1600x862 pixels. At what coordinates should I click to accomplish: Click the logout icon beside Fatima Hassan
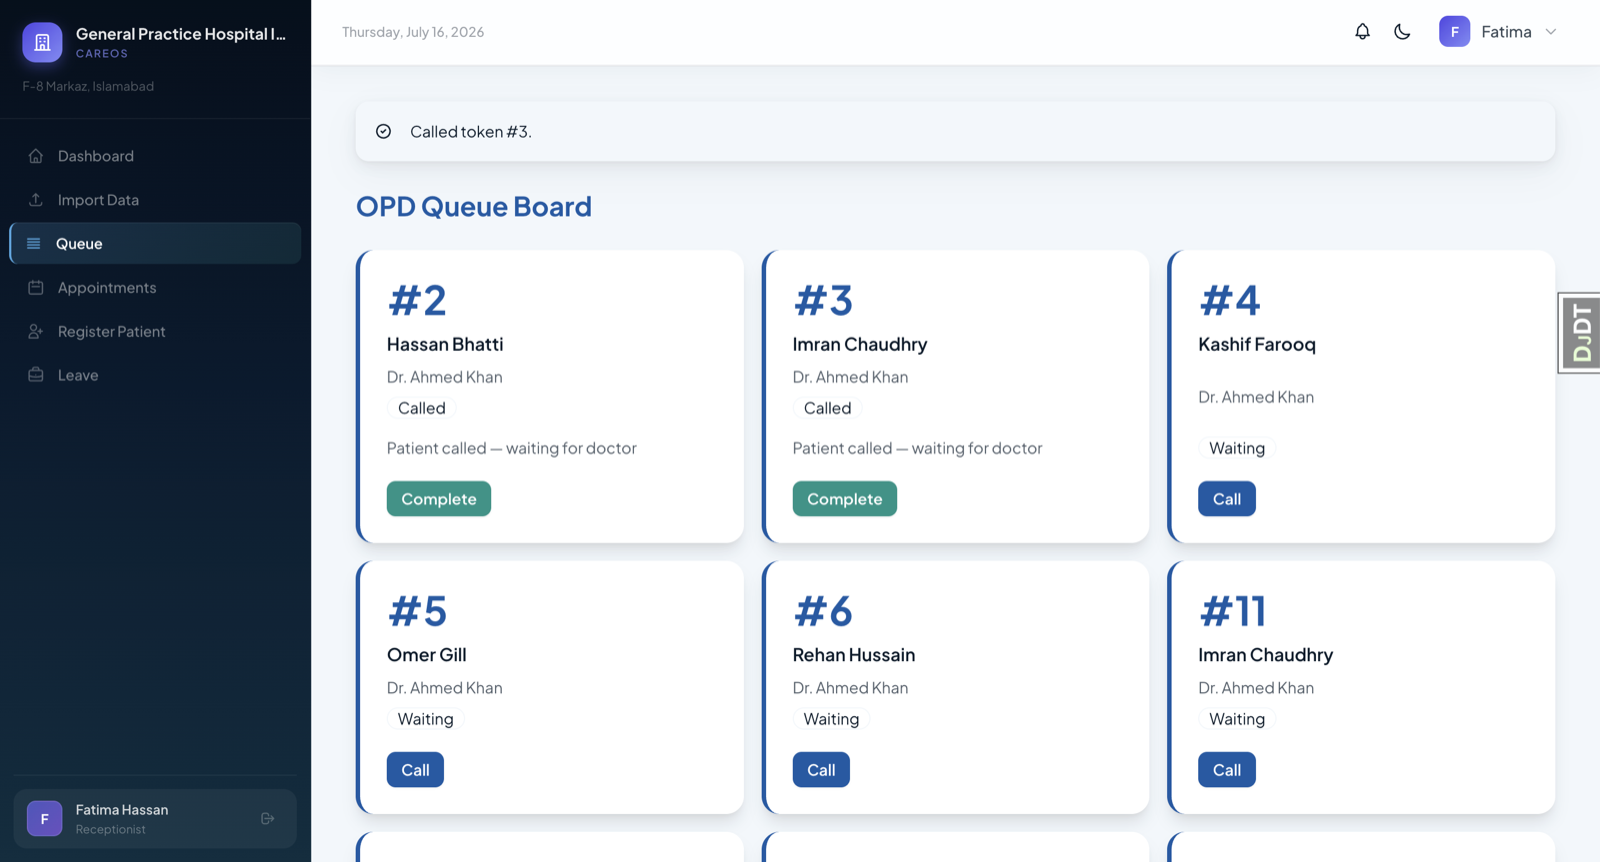tap(267, 818)
